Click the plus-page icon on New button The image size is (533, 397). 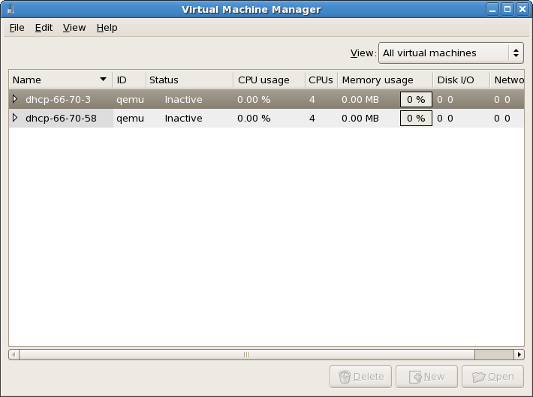[x=415, y=377]
